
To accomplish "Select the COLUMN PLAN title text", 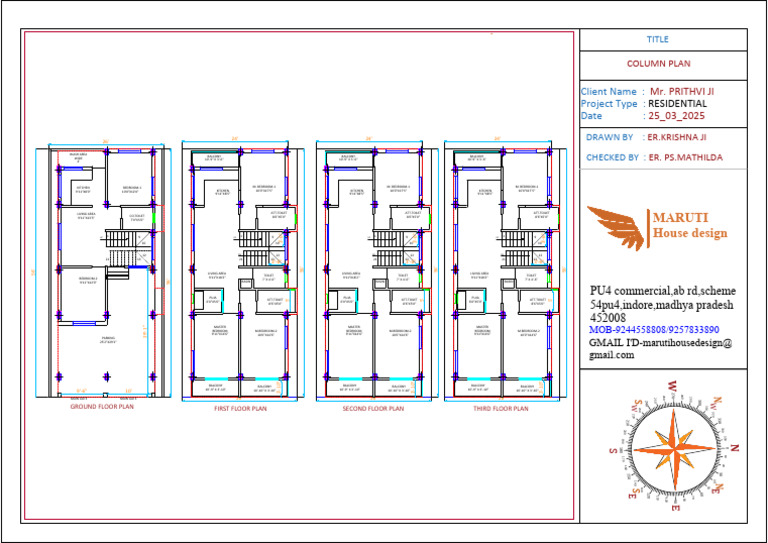I will (x=658, y=64).
